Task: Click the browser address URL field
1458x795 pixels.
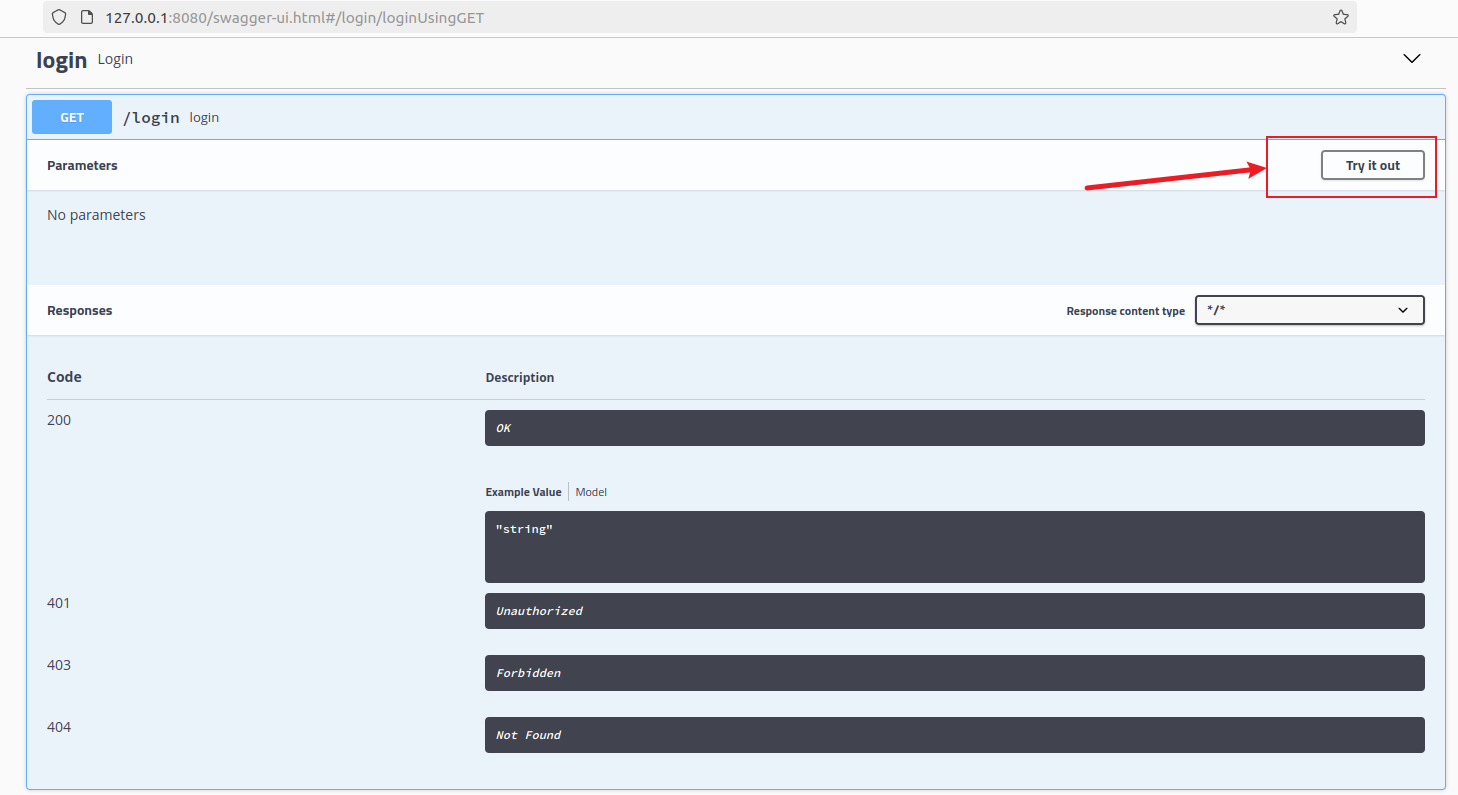Action: click(700, 17)
